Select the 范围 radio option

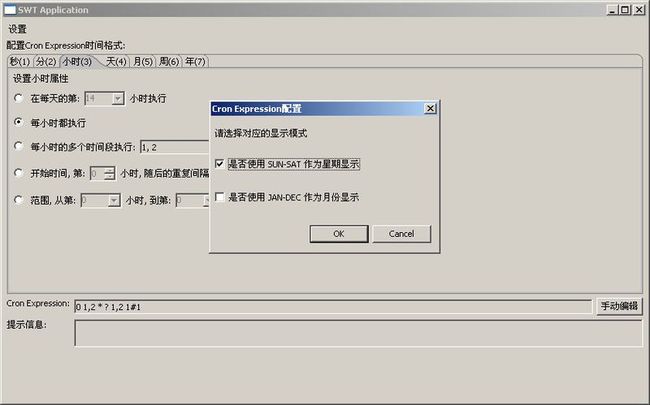click(18, 200)
